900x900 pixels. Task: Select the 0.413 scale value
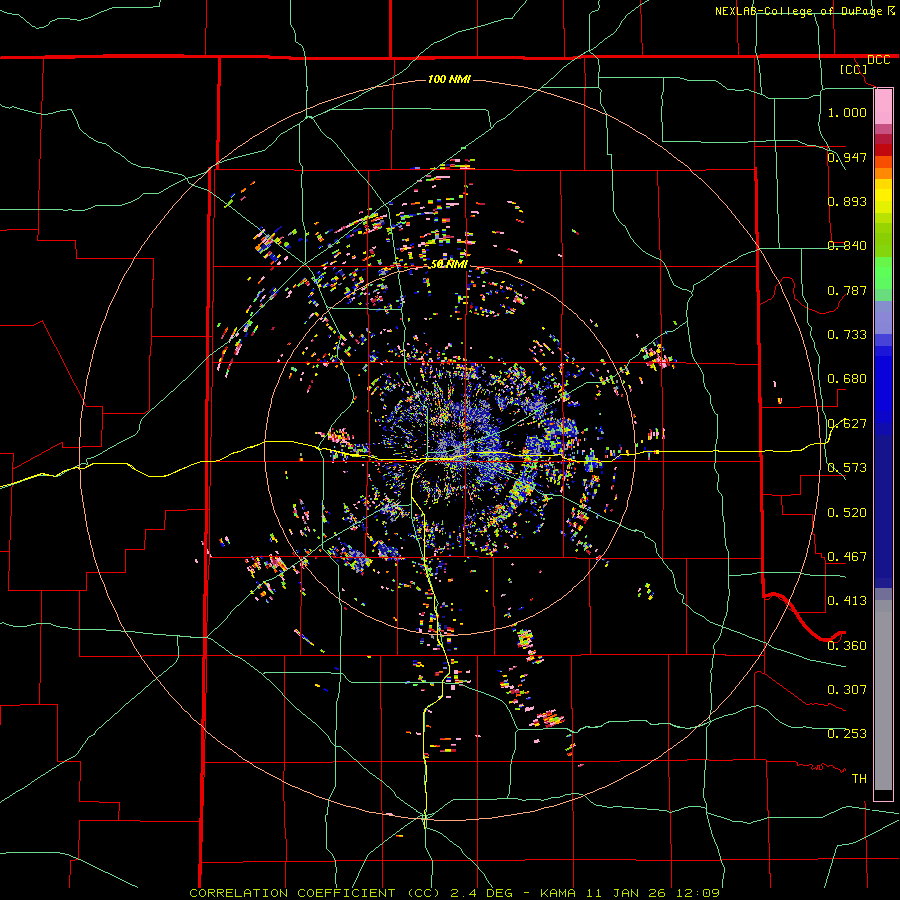pos(847,600)
